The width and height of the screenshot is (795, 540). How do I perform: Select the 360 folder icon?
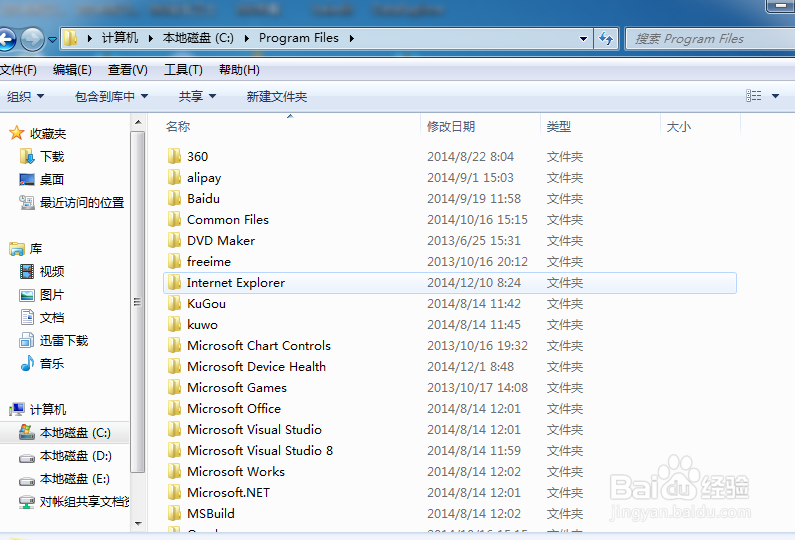174,156
